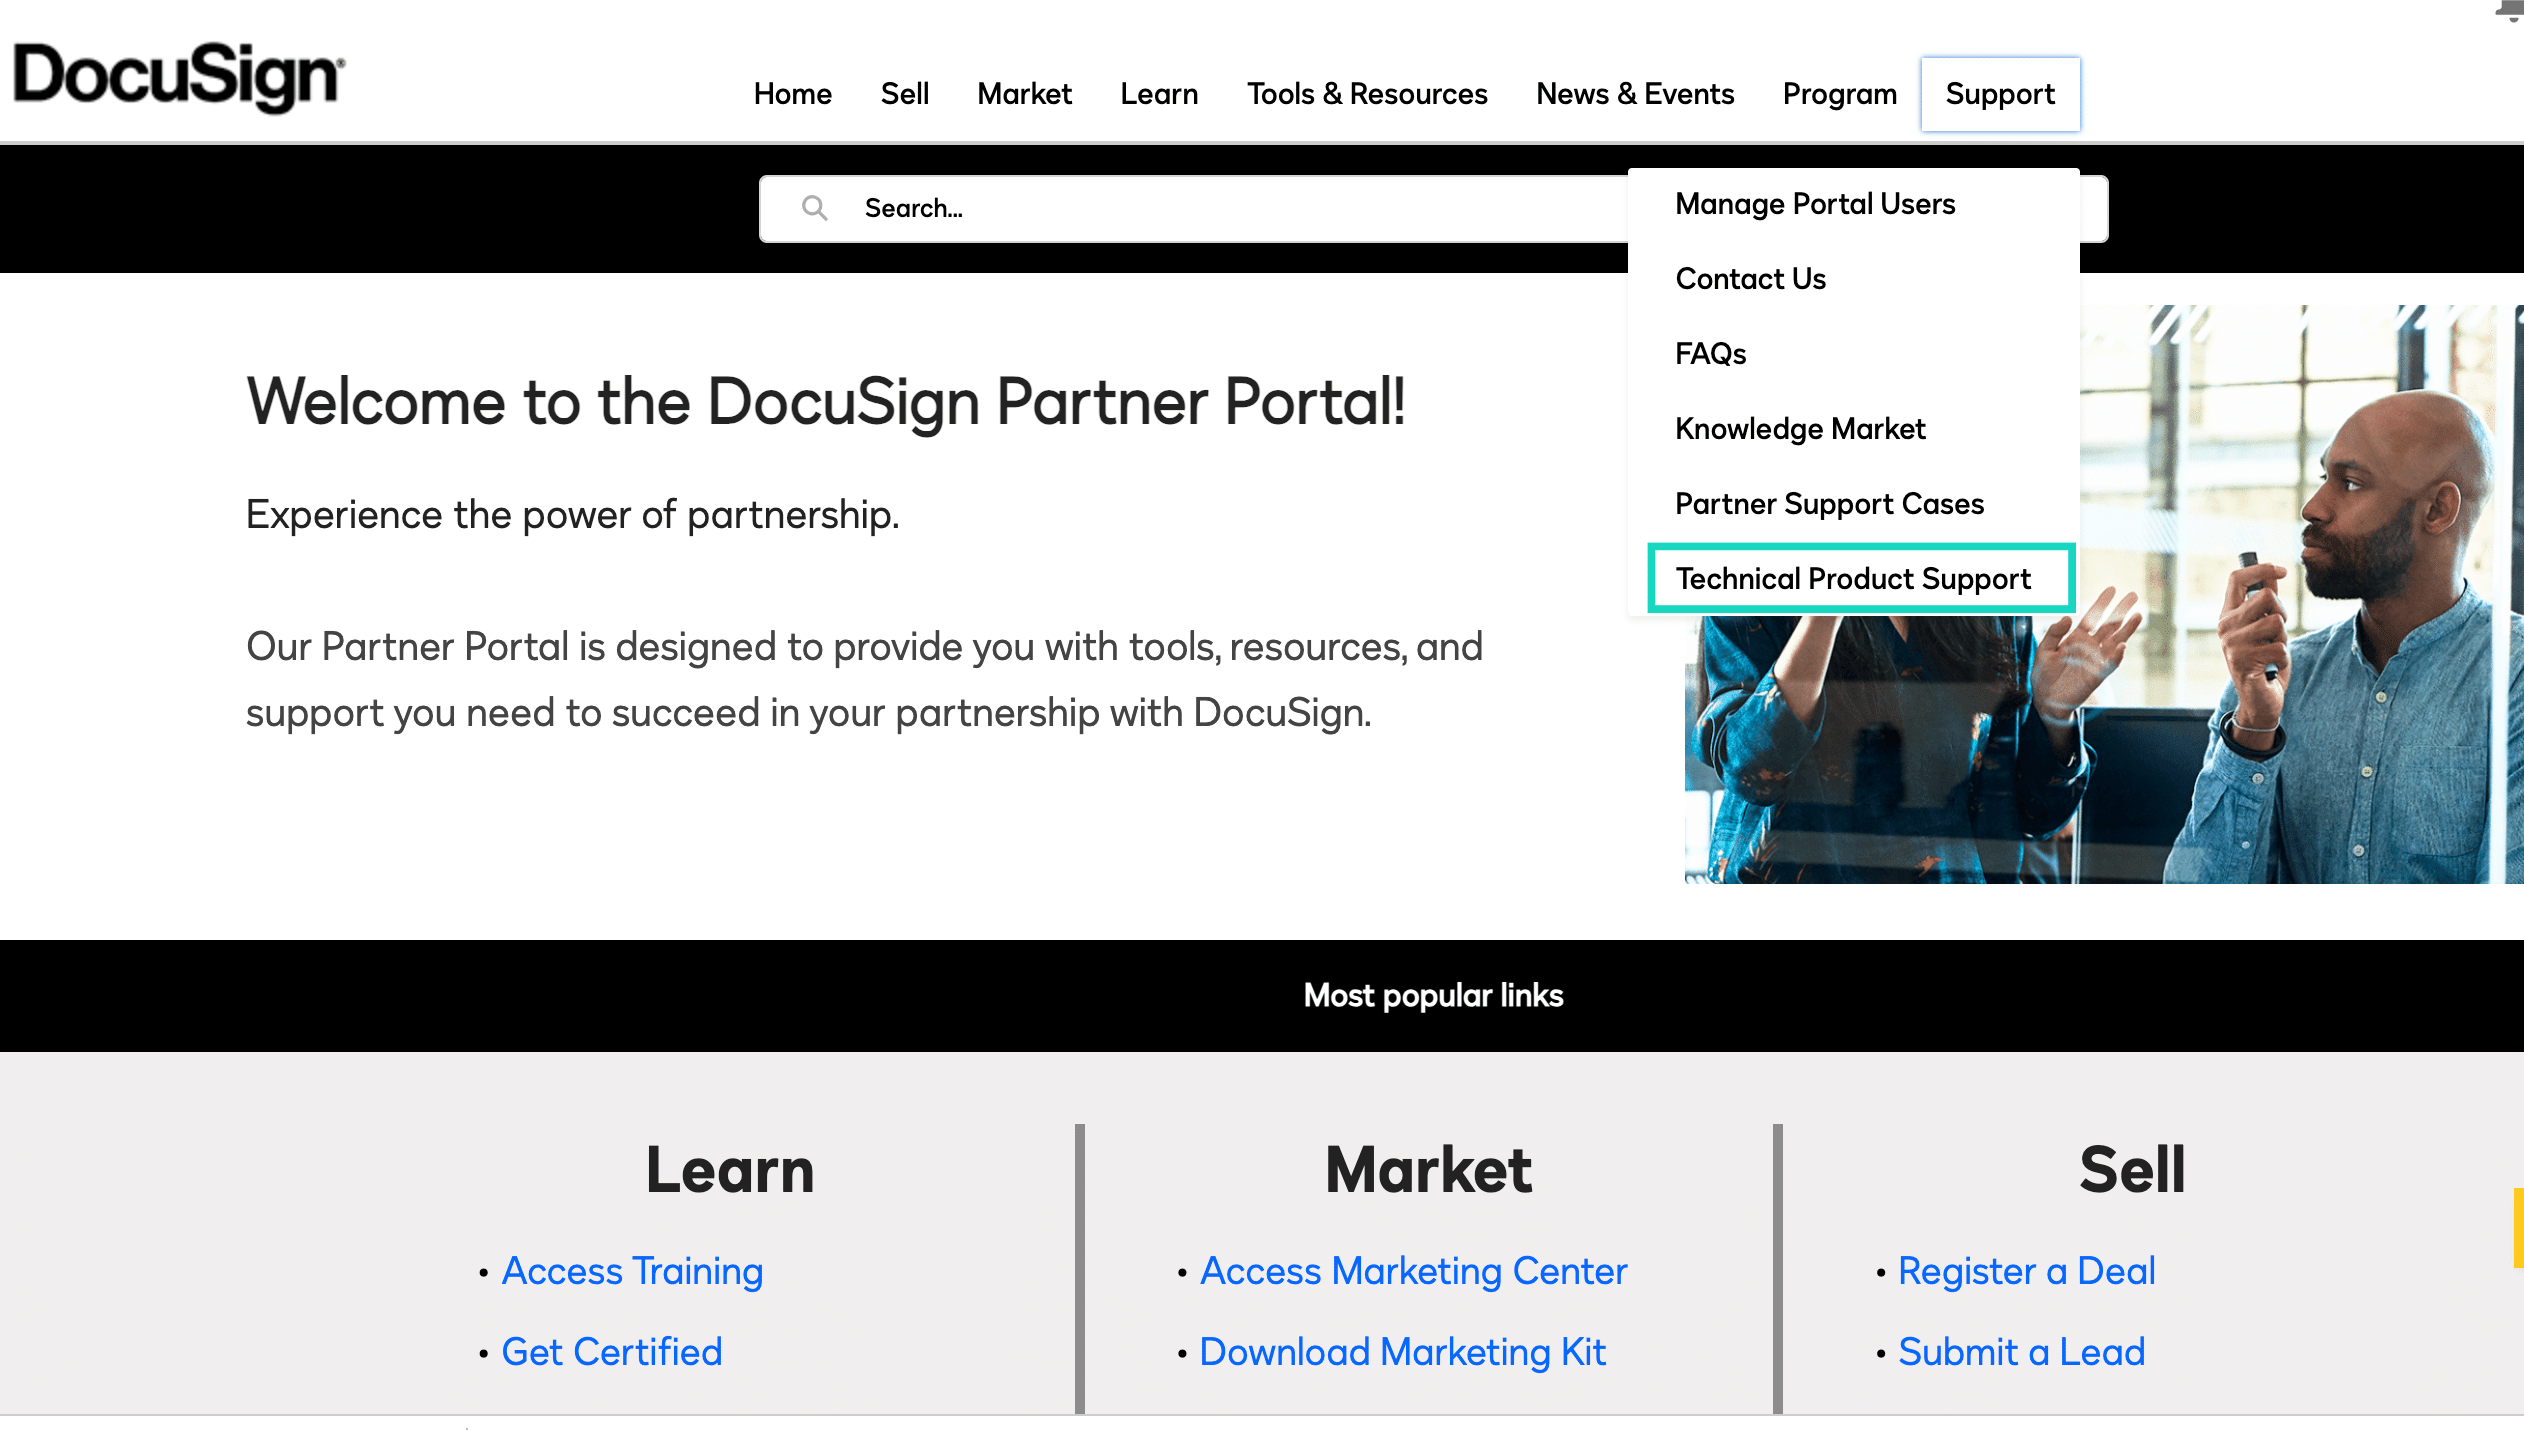2524x1430 pixels.
Task: Choose Contact Us from Support menu
Action: point(1750,279)
